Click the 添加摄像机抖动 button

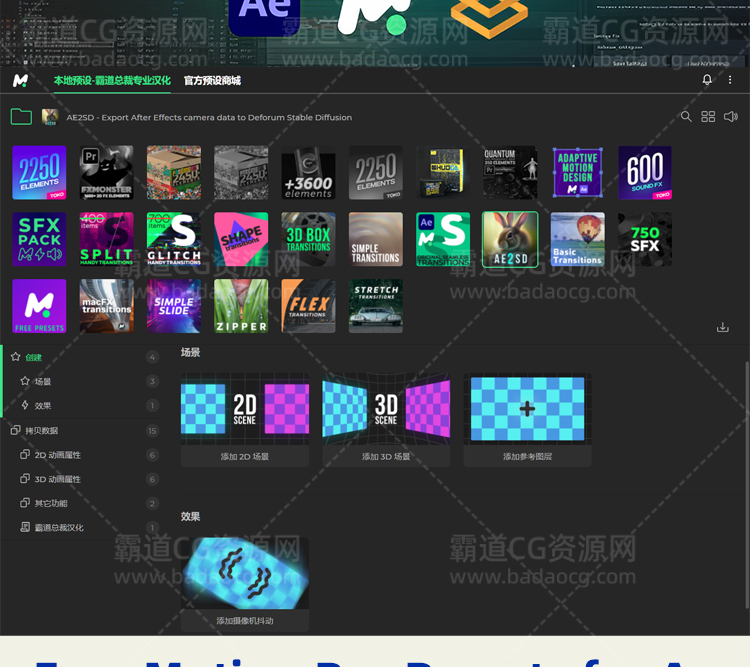point(245,621)
